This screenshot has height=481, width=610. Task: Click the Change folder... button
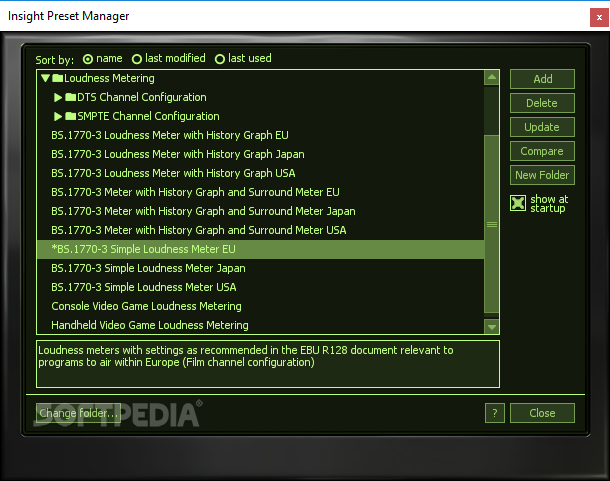[x=78, y=413]
